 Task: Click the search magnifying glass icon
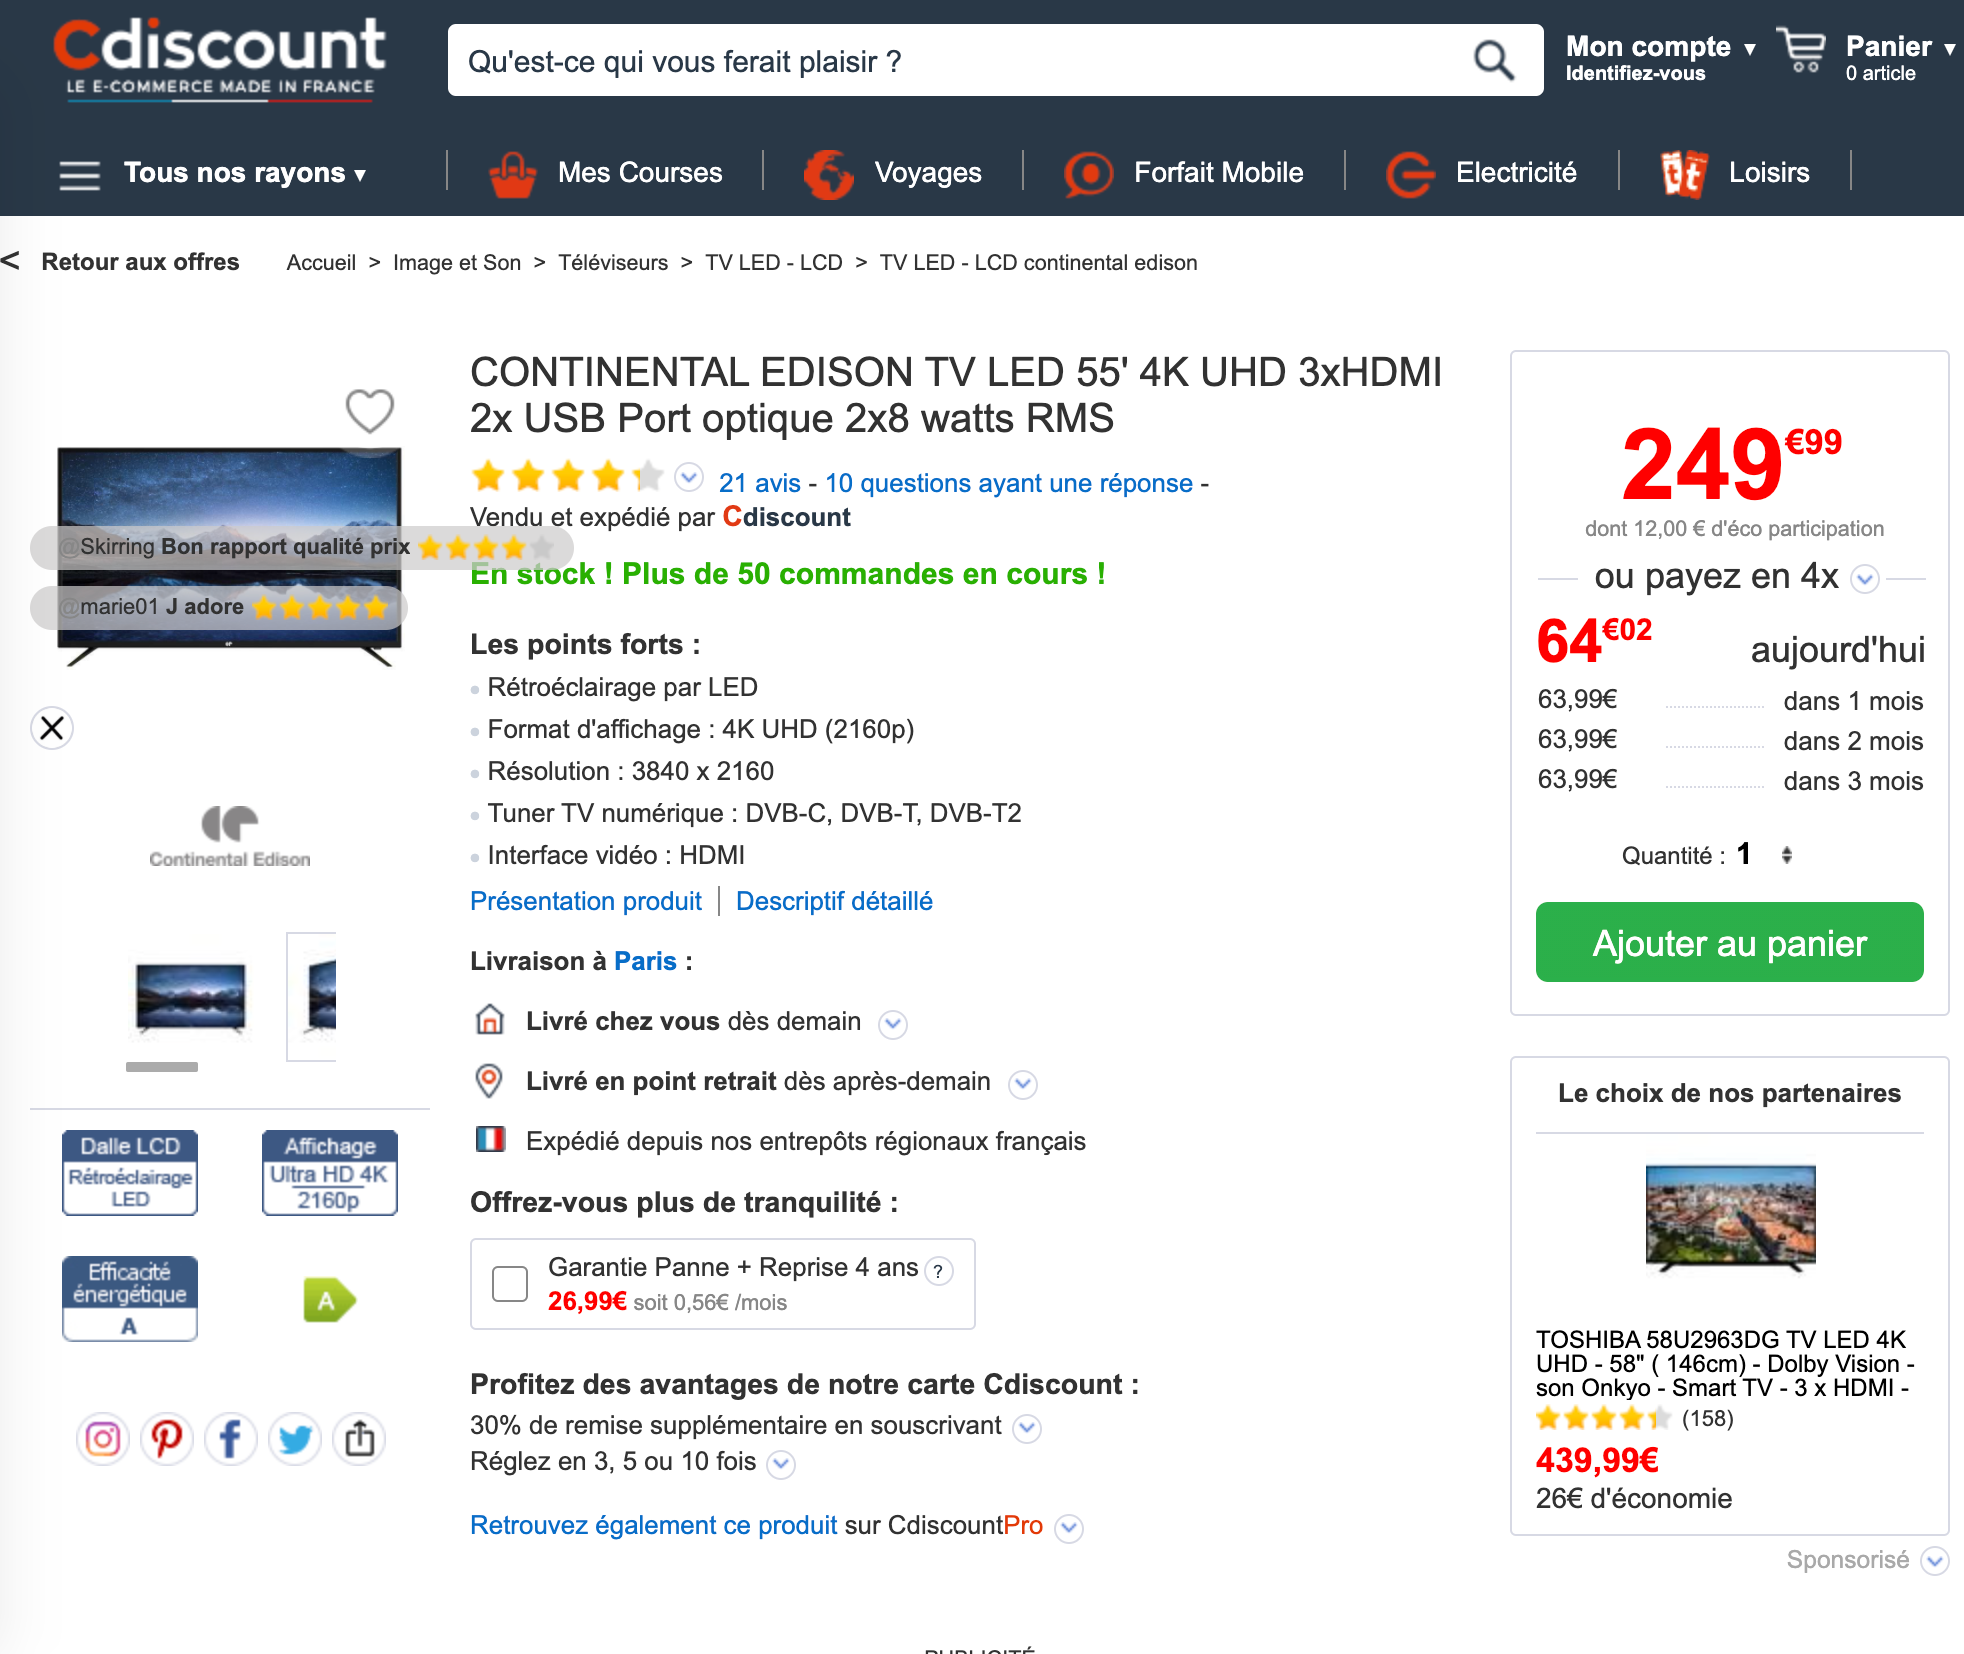coord(1494,61)
